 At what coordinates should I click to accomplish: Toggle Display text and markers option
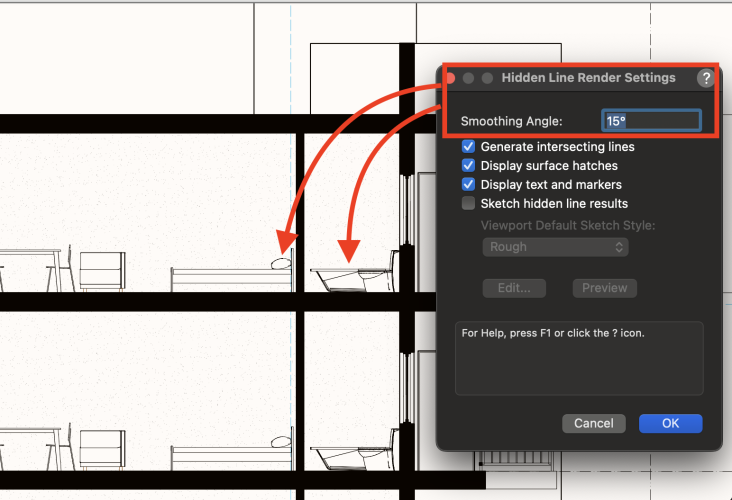click(x=468, y=185)
